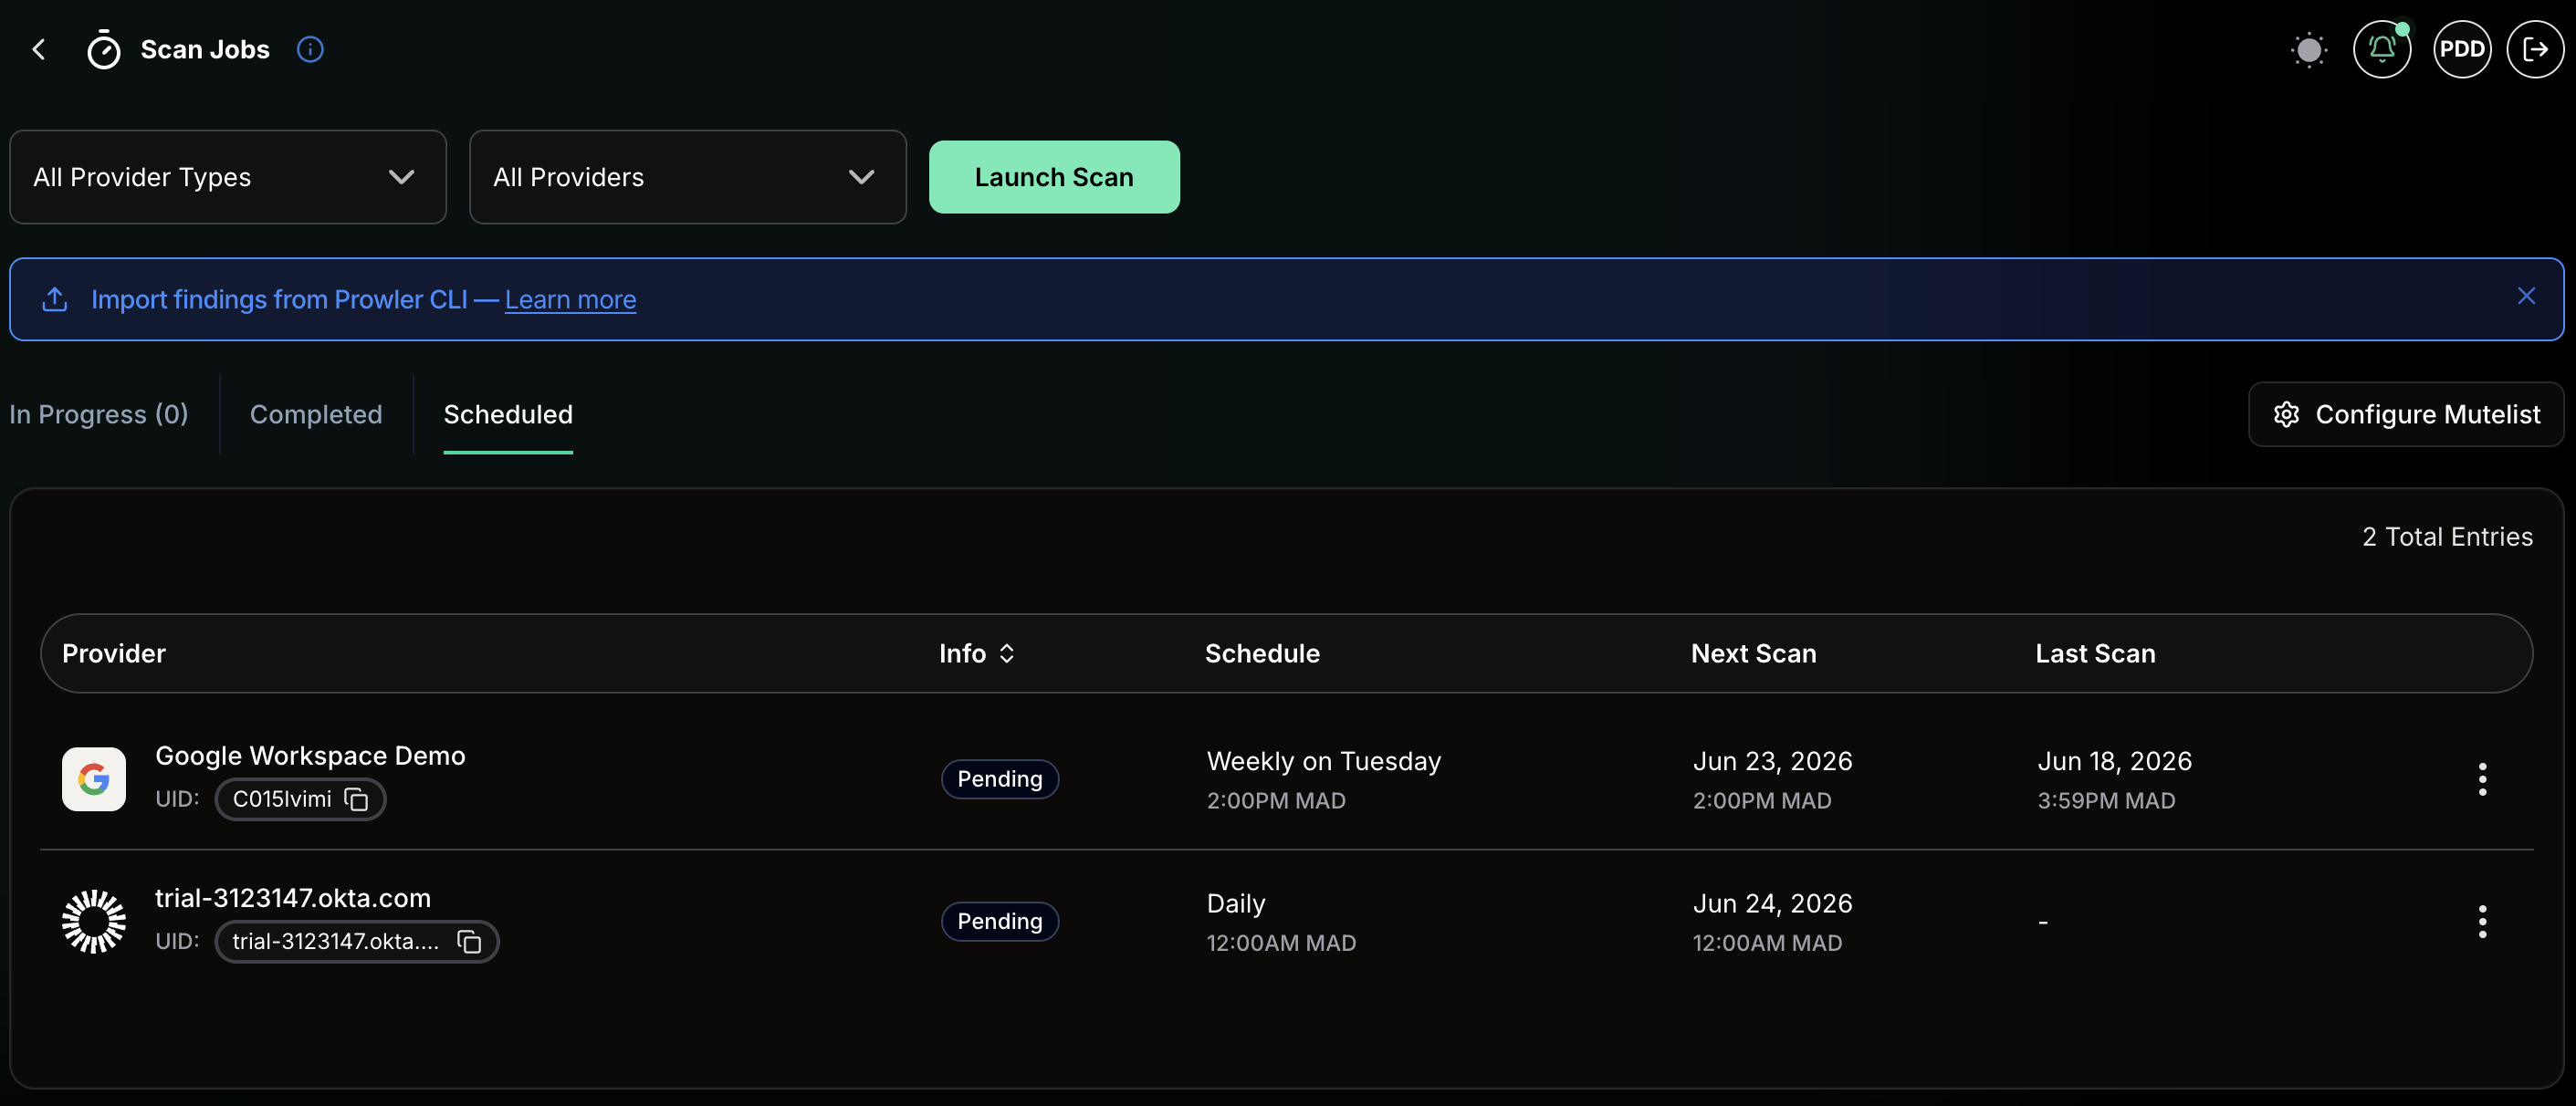The image size is (2576, 1106).
Task: Open actions menu for Google Workspace Demo
Action: [x=2482, y=779]
